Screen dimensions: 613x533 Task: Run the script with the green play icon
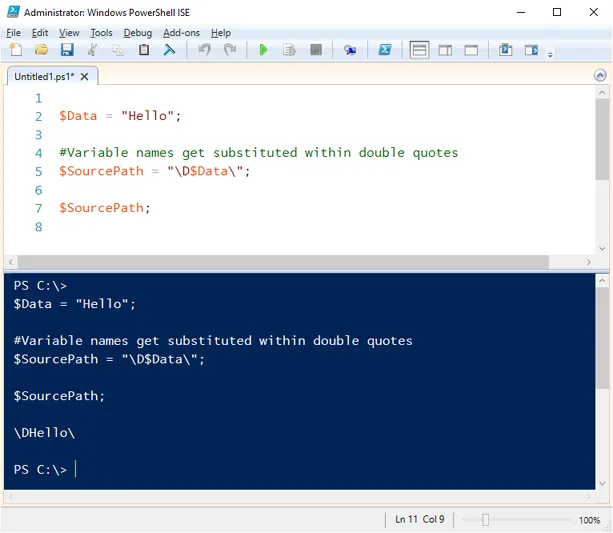coord(263,50)
